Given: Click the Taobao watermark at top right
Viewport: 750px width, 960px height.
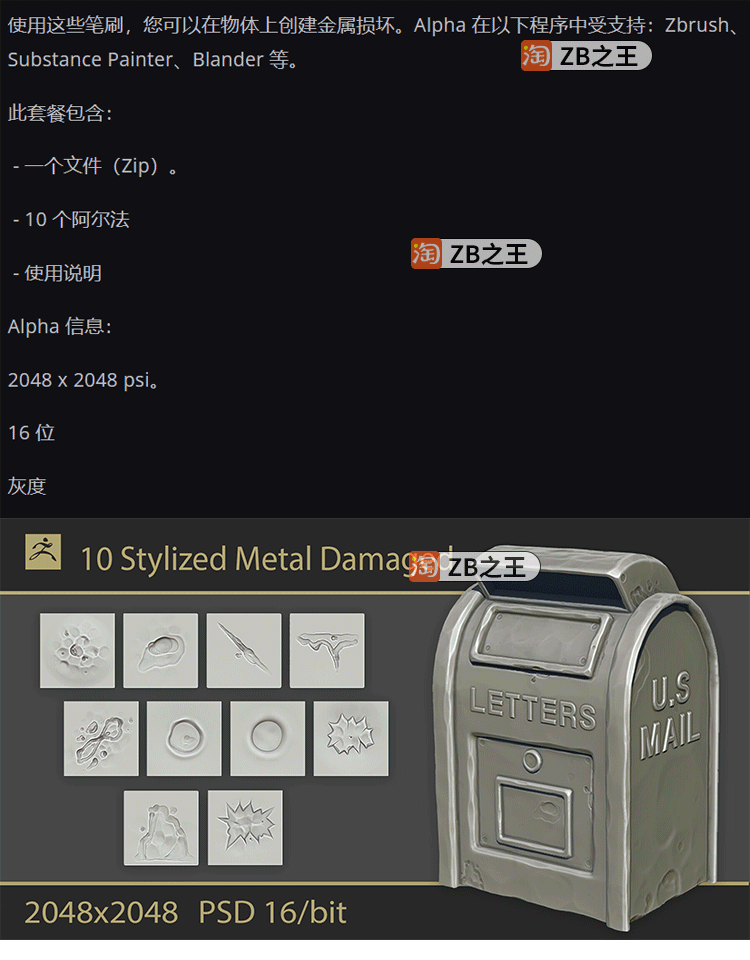Looking at the screenshot, I should coord(586,56).
